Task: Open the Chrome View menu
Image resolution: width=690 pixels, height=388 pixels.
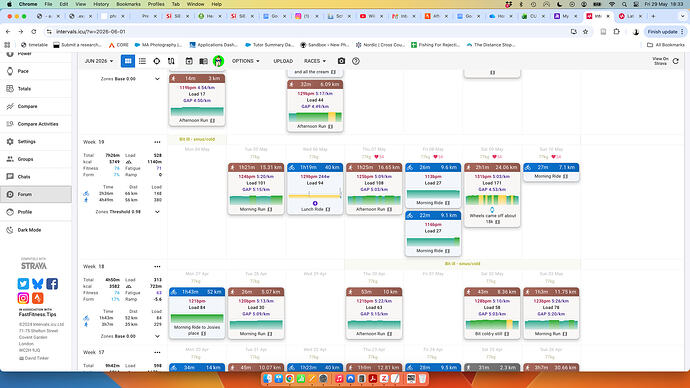Action: 81,4
